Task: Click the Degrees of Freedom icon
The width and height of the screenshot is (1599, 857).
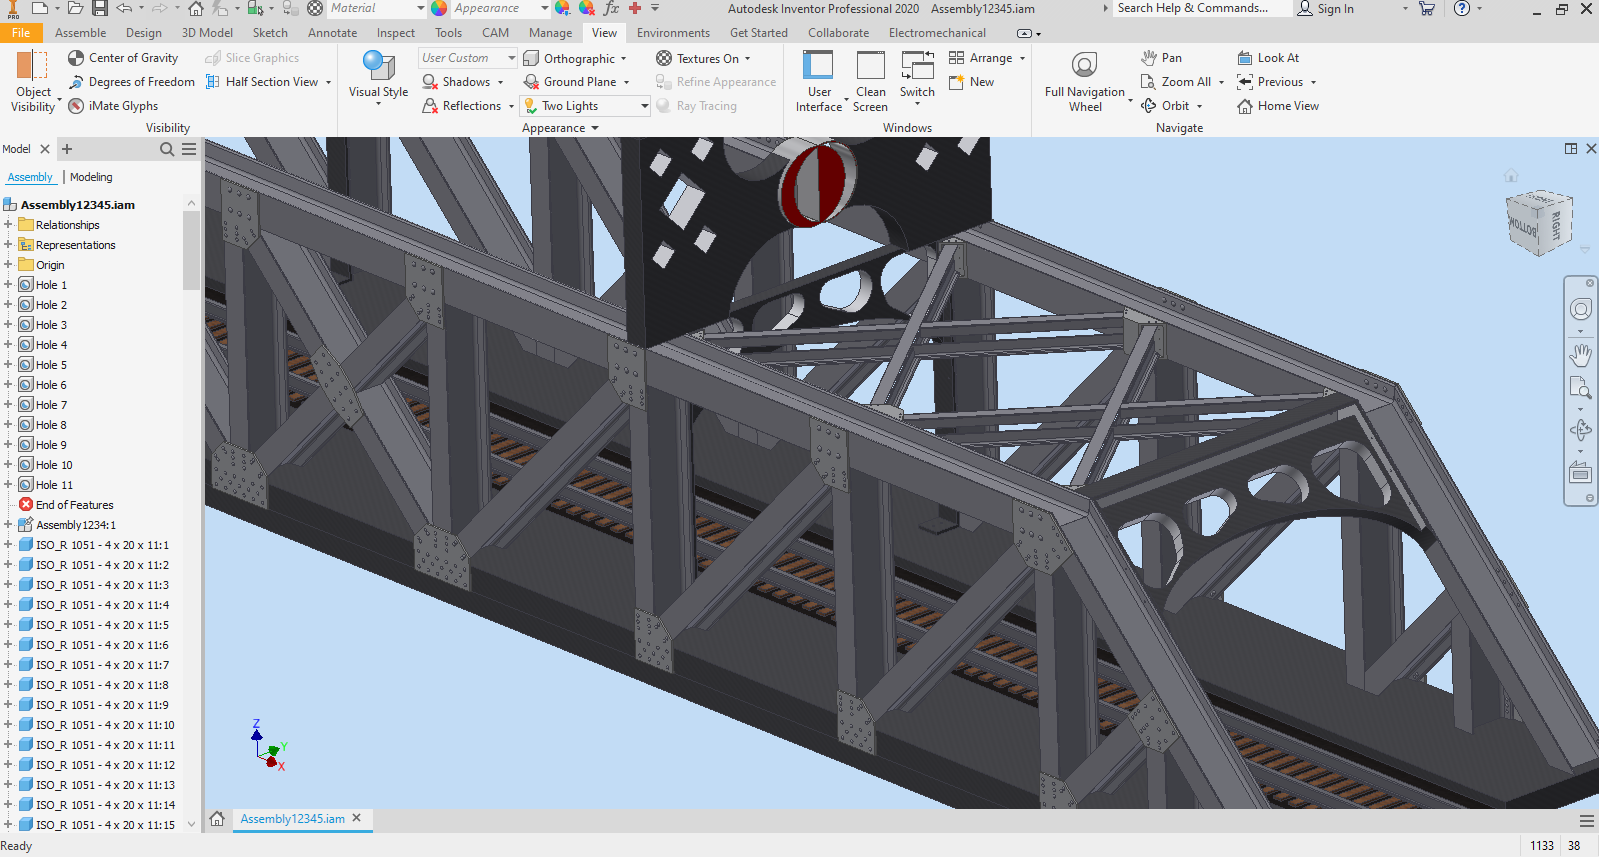Action: pos(76,82)
